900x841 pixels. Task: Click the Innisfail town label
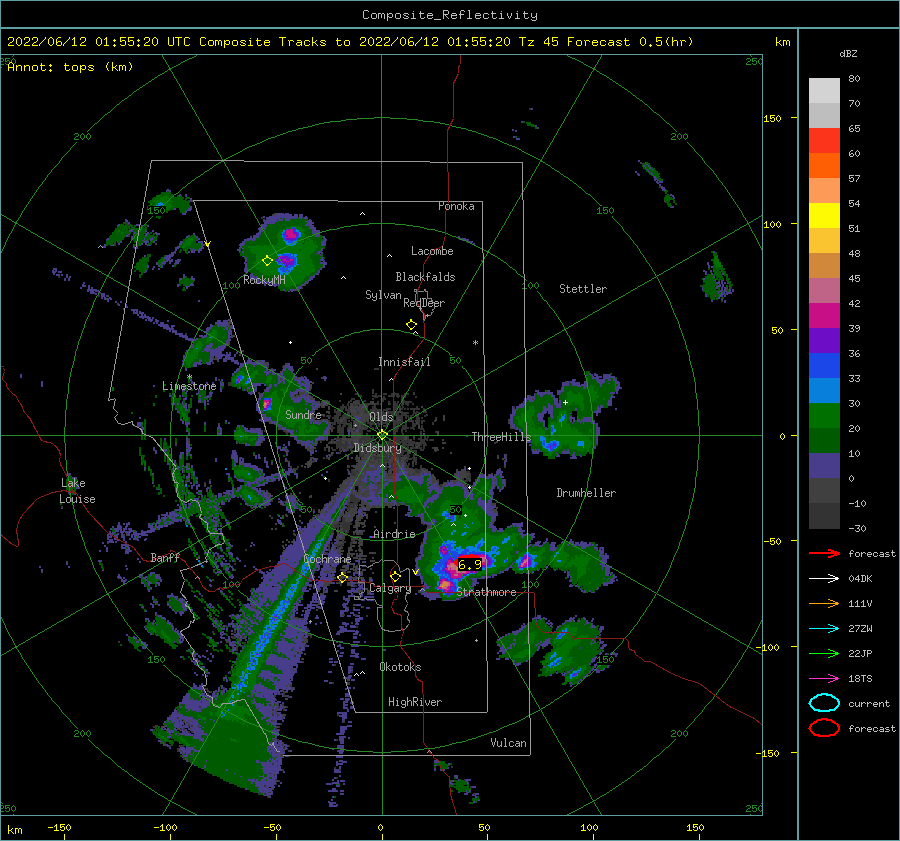(x=404, y=362)
